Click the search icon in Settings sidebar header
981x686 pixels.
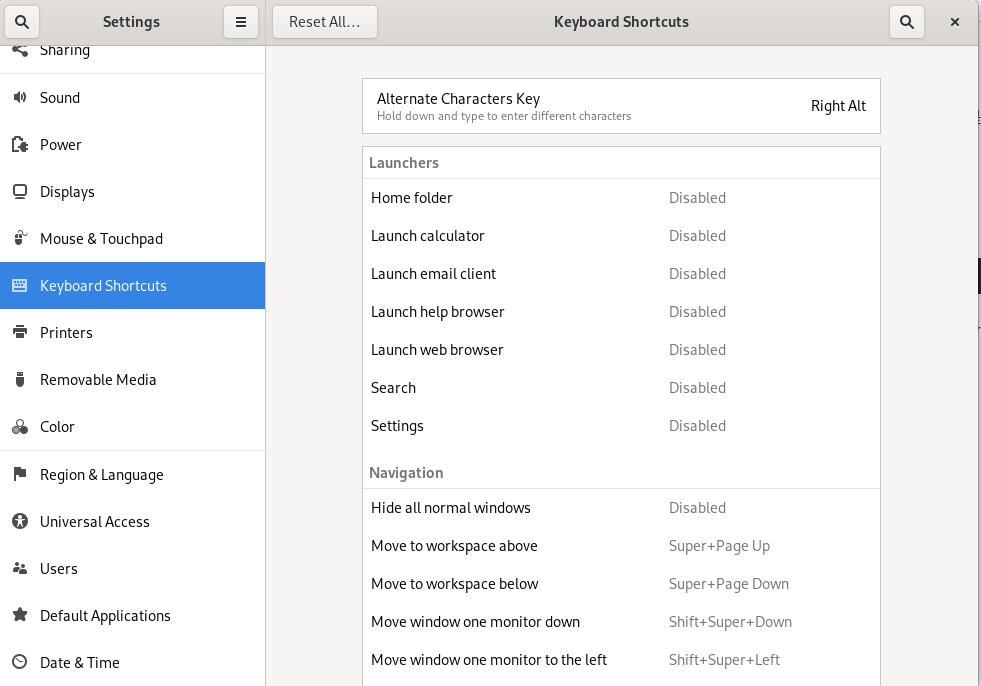[22, 22]
